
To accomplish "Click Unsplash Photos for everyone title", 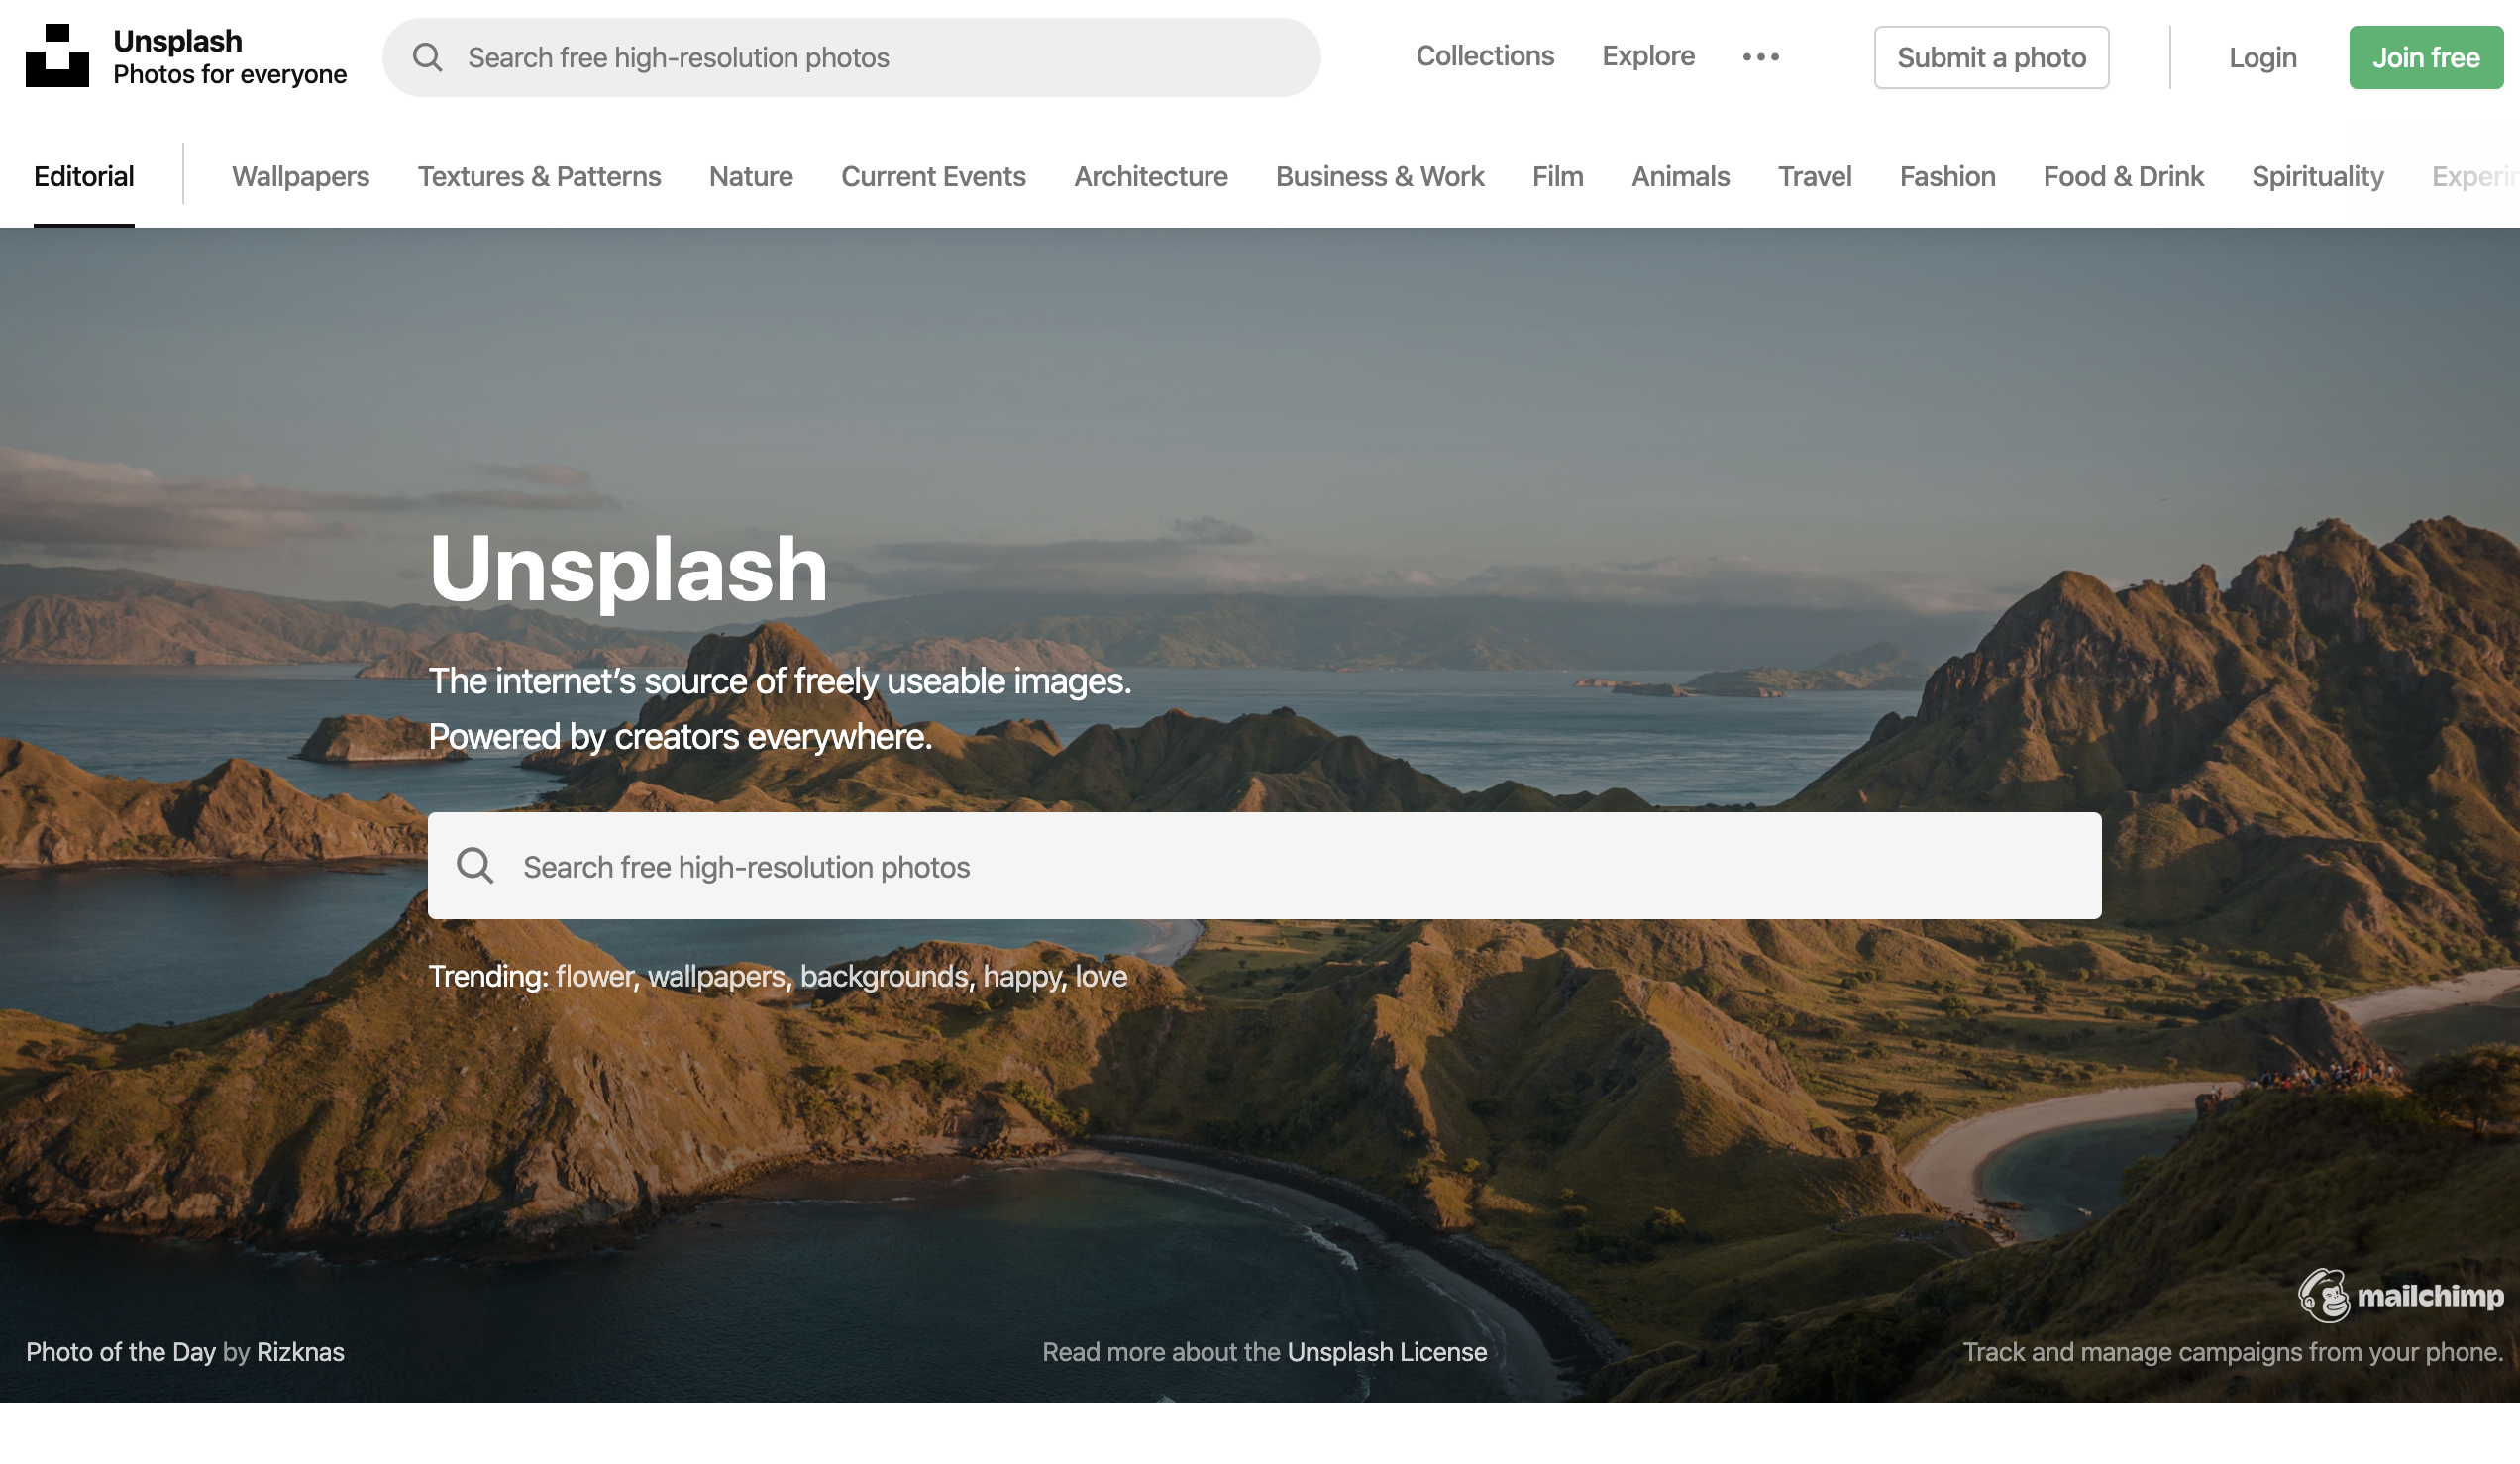I will (x=230, y=57).
